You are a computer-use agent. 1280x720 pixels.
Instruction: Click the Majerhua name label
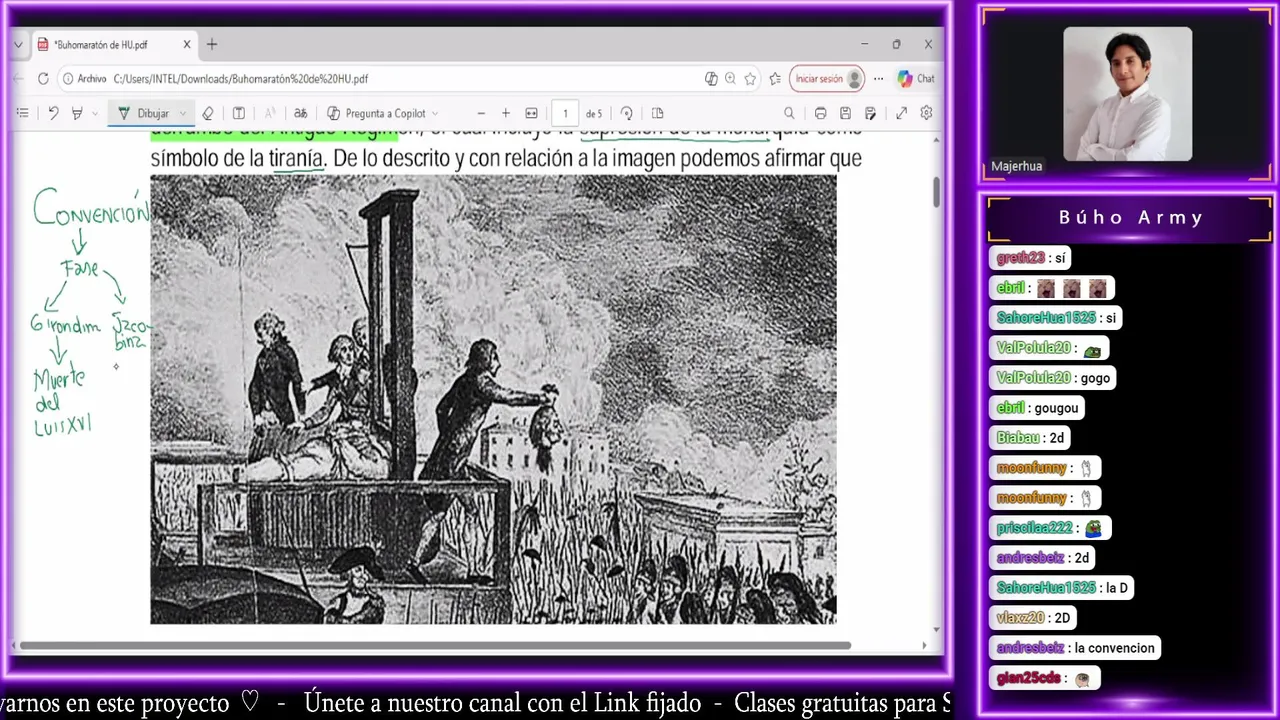[x=1017, y=166]
